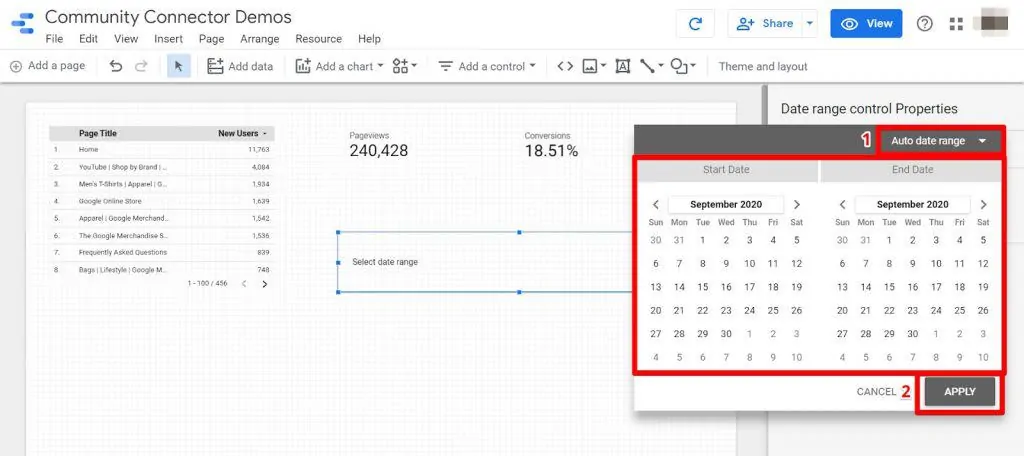Screen dimensions: 1024x456
Task: Open the Auto date range dropdown
Action: tap(938, 140)
